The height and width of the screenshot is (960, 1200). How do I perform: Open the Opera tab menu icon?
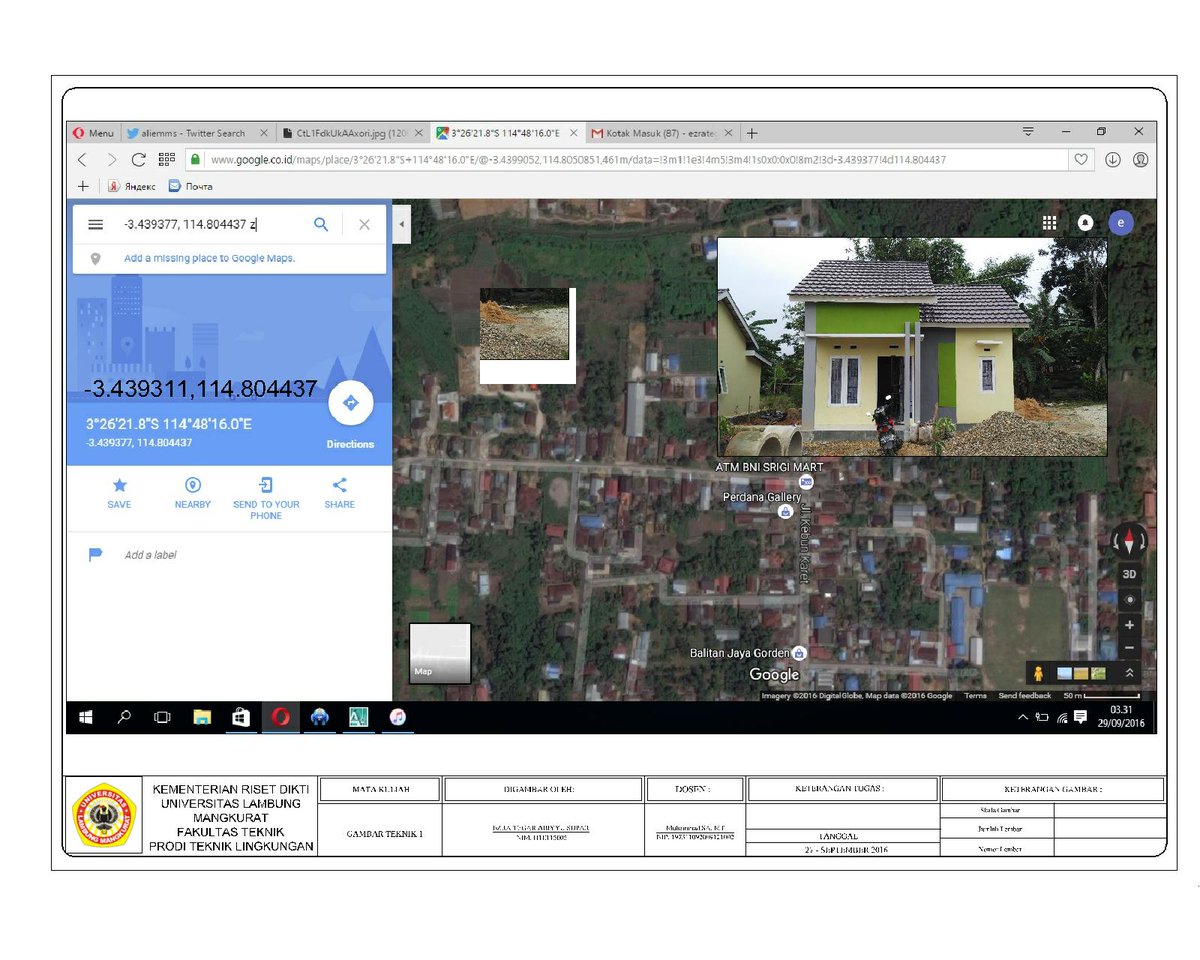click(x=1028, y=132)
